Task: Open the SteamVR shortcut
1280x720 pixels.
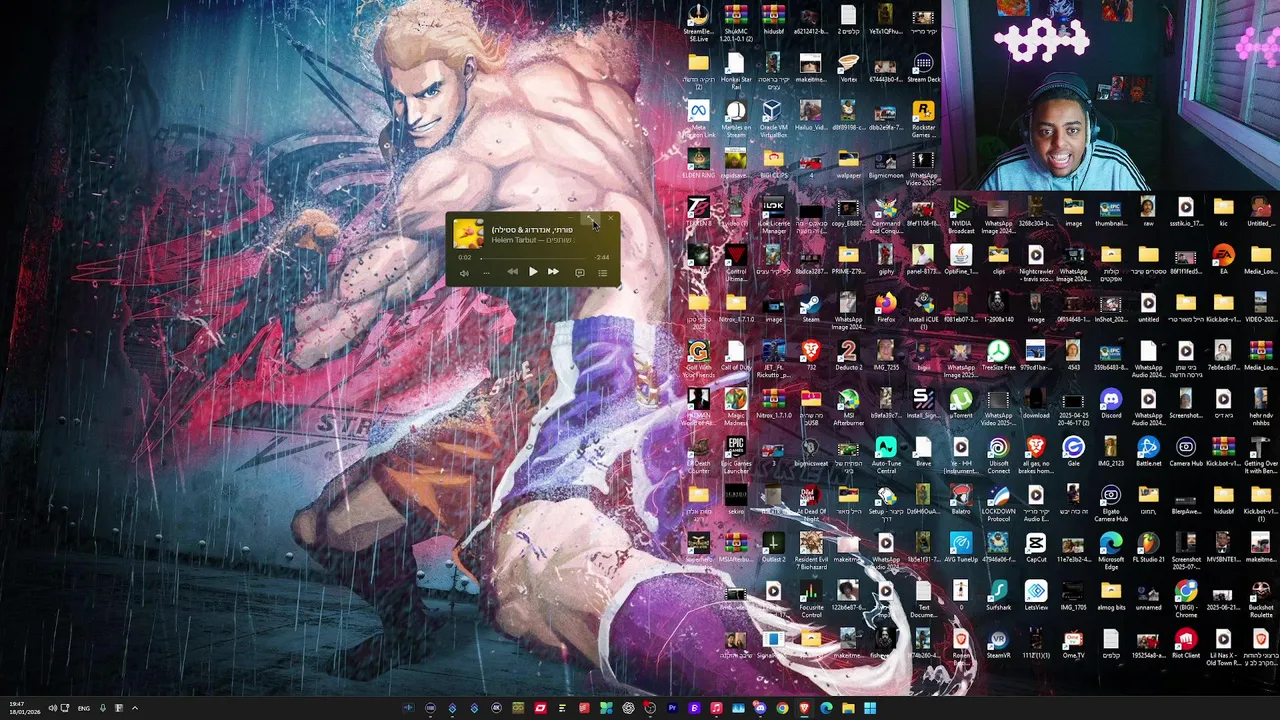Action: tap(998, 645)
